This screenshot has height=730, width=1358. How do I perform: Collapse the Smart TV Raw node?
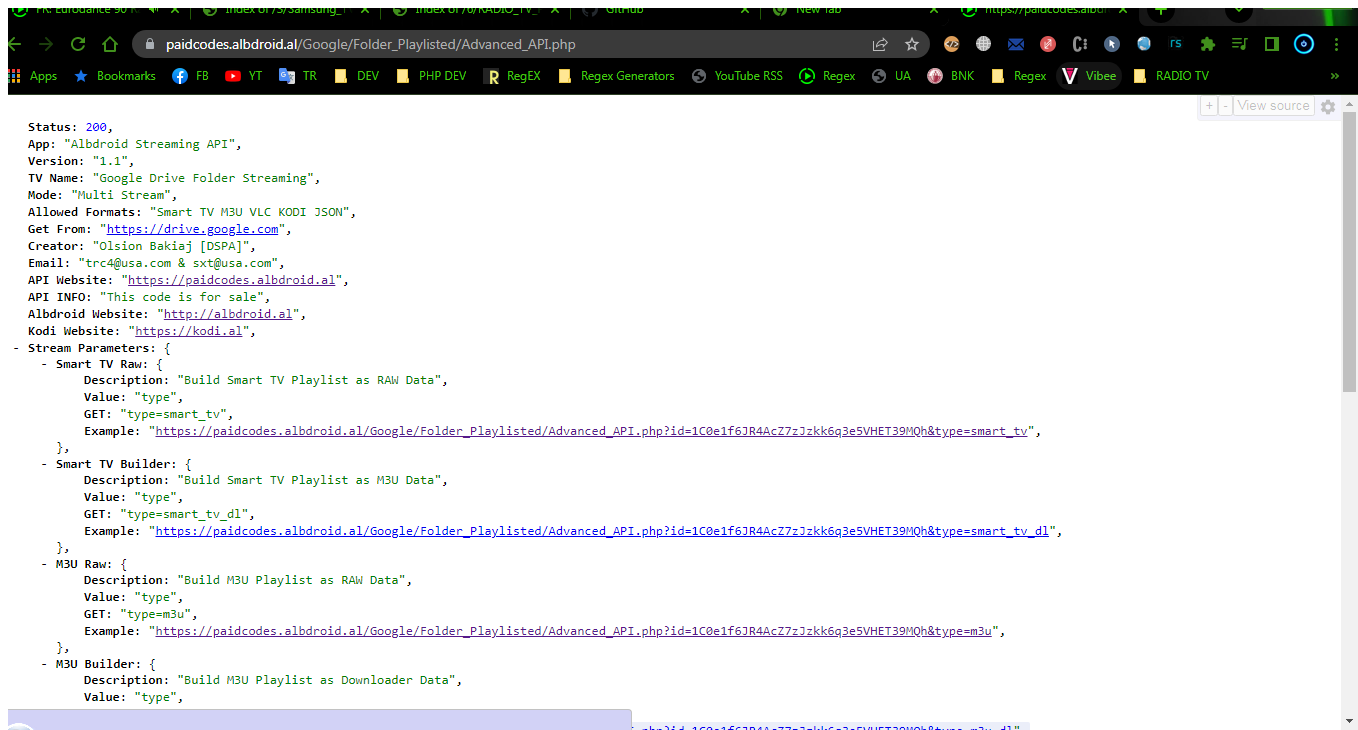45,364
